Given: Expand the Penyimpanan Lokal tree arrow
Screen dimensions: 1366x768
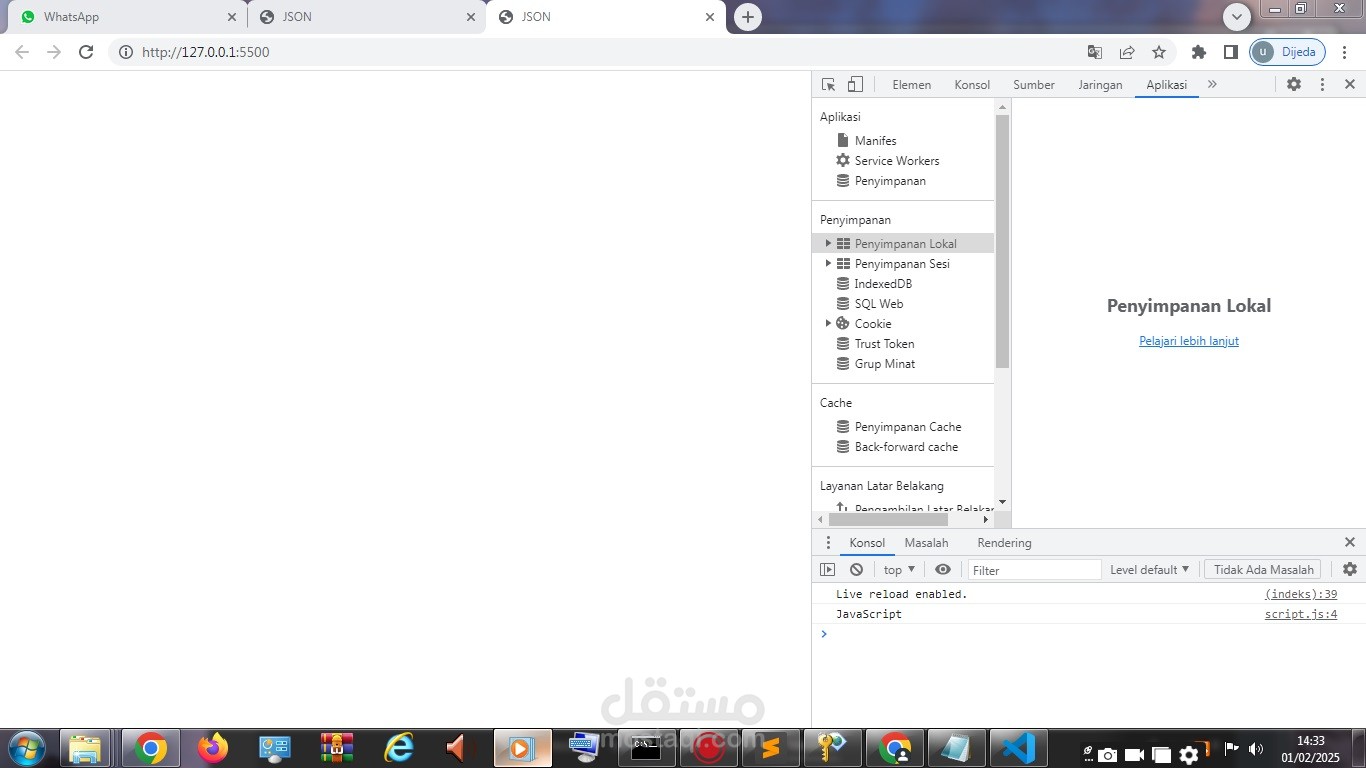Looking at the screenshot, I should [828, 244].
